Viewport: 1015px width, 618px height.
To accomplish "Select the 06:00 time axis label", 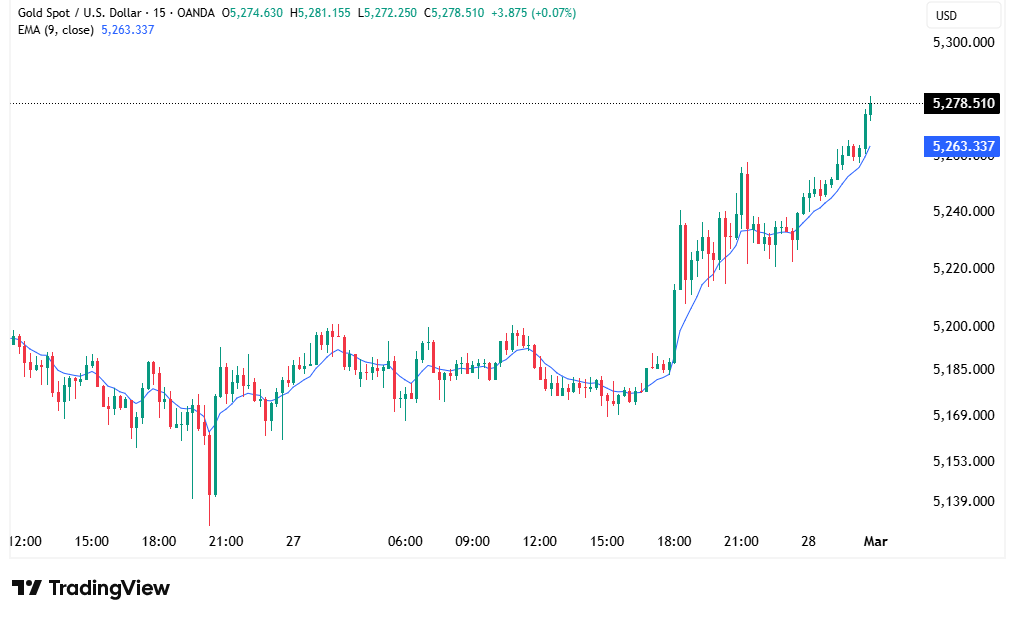I will (x=405, y=541).
